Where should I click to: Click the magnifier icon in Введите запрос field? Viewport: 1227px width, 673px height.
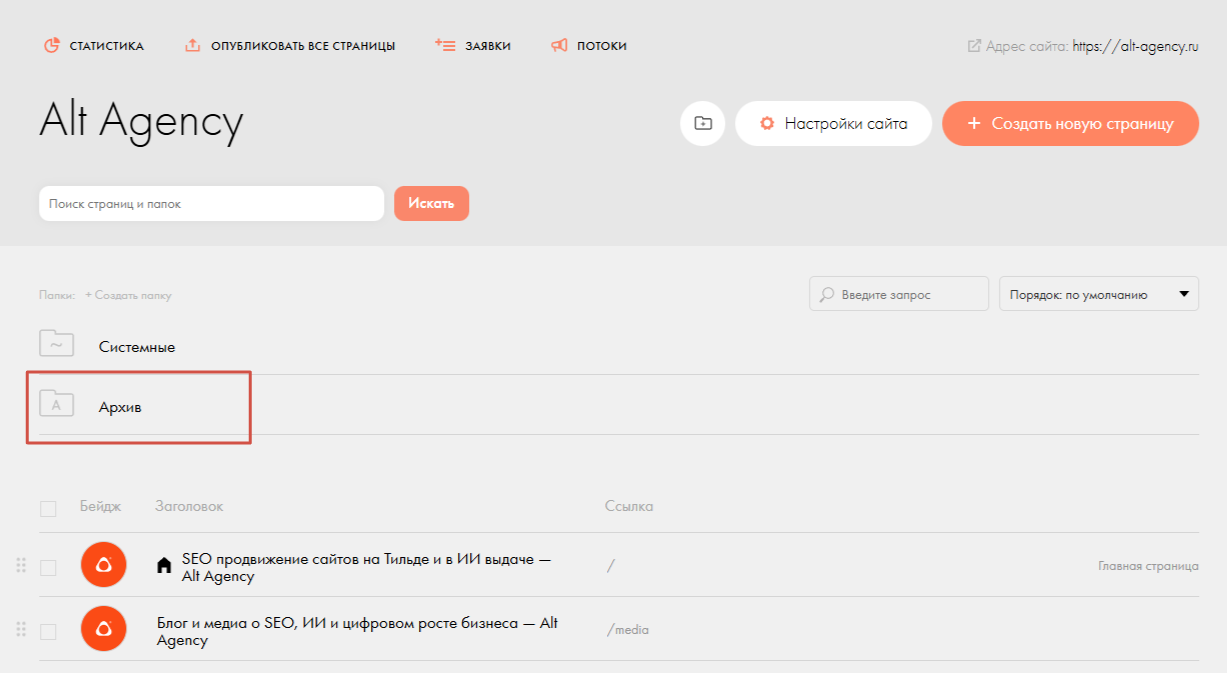coord(827,295)
